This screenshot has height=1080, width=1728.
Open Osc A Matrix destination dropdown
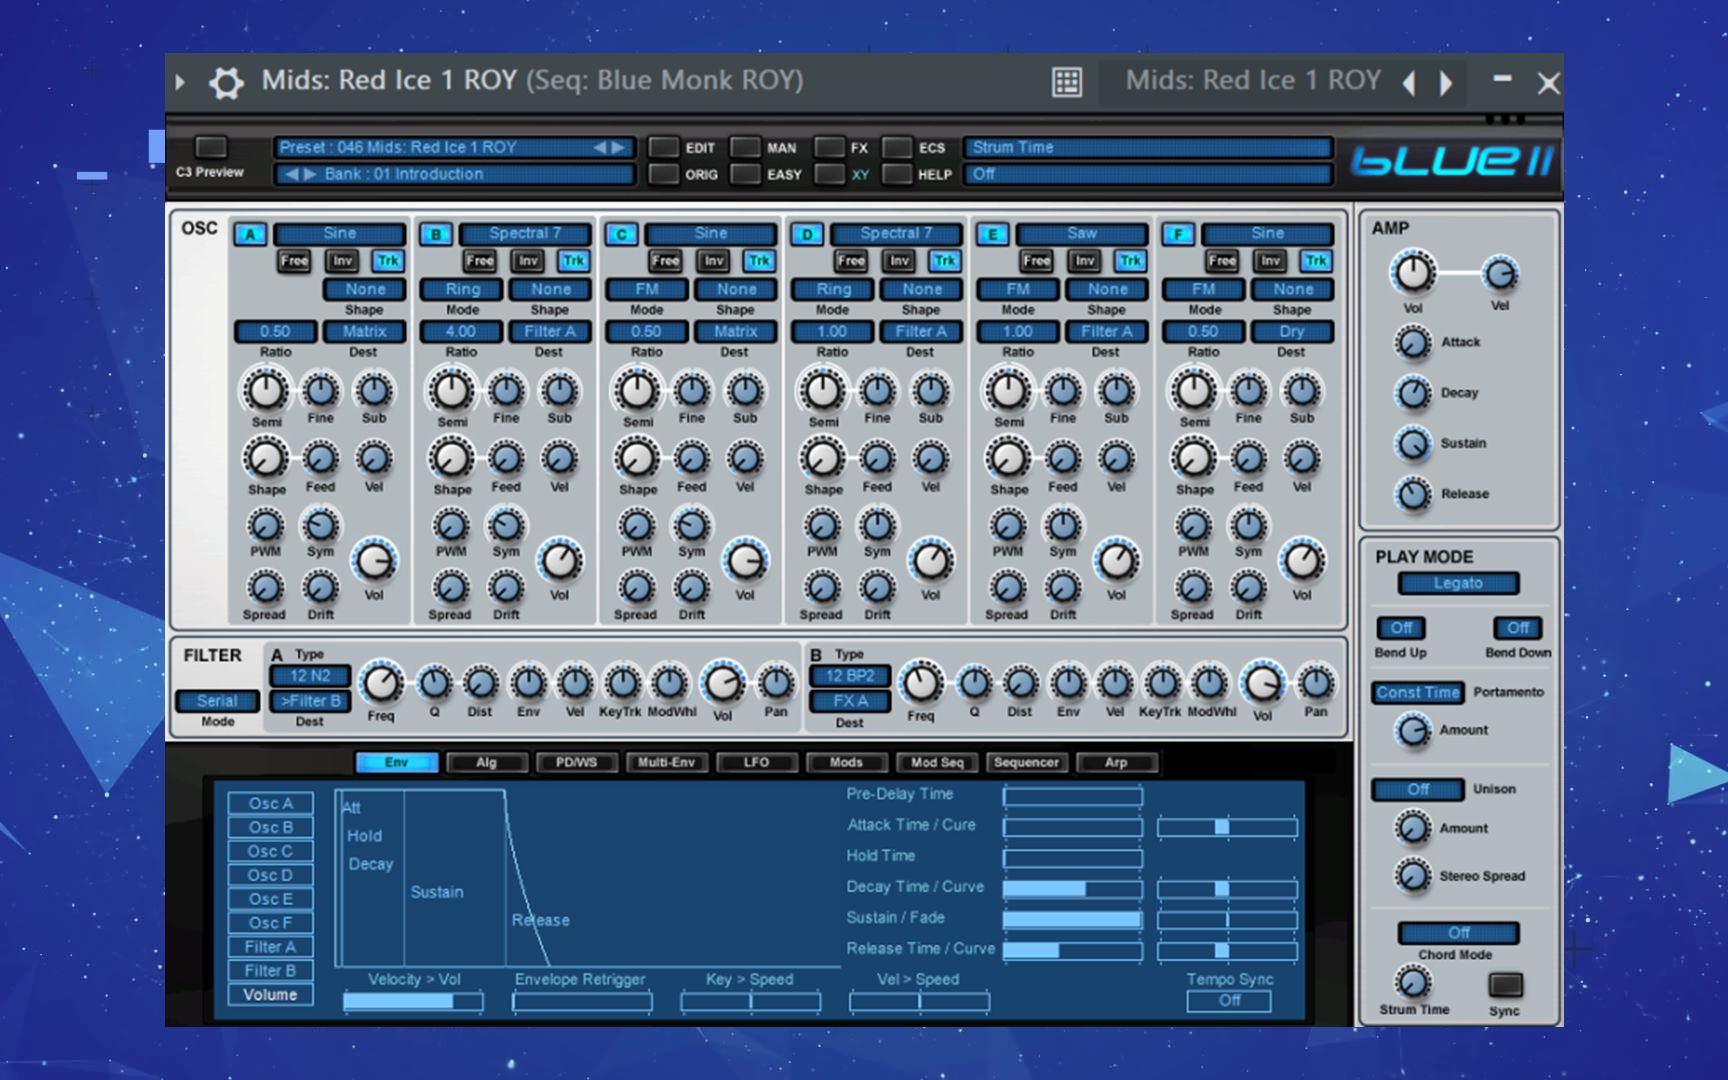point(364,331)
